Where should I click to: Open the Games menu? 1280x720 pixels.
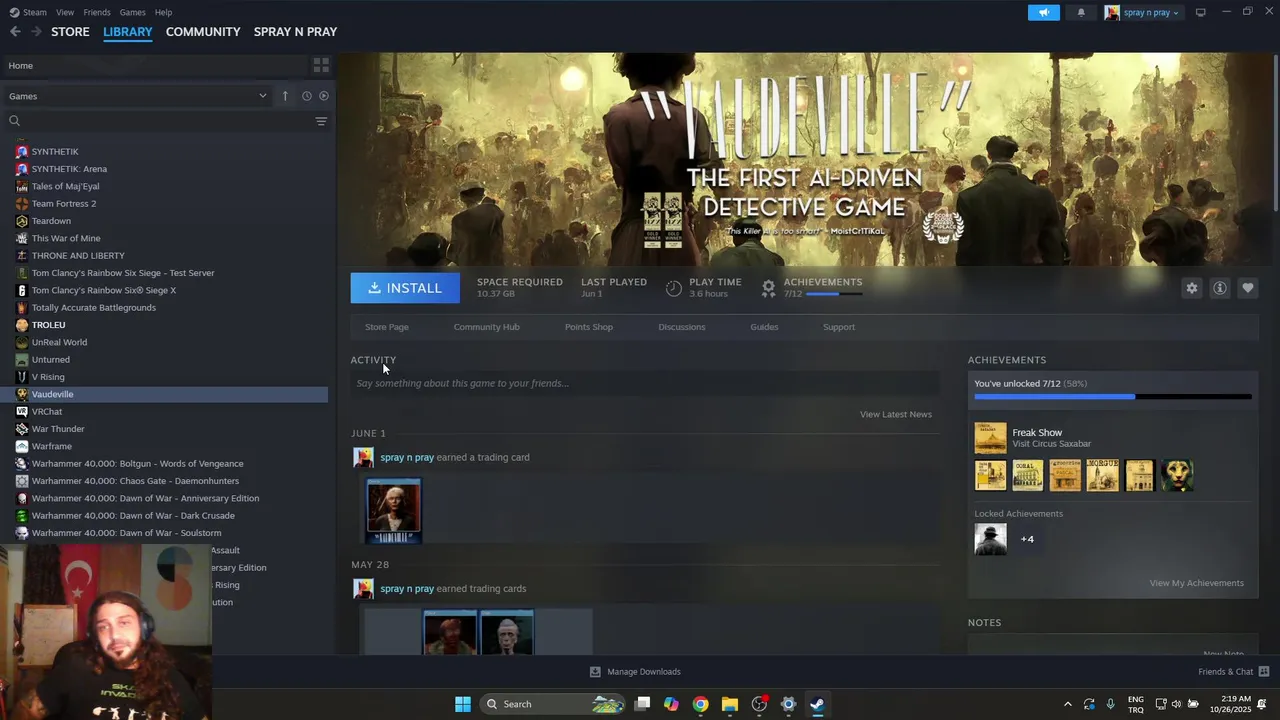coord(132,12)
